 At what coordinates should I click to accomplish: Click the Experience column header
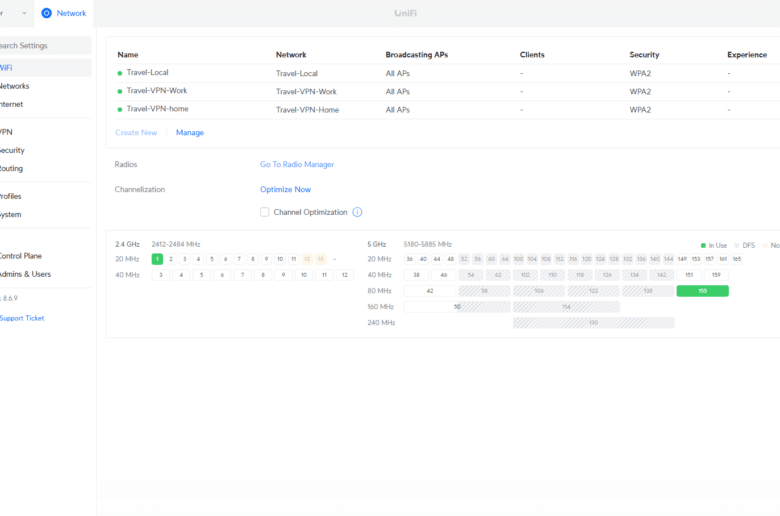click(747, 55)
